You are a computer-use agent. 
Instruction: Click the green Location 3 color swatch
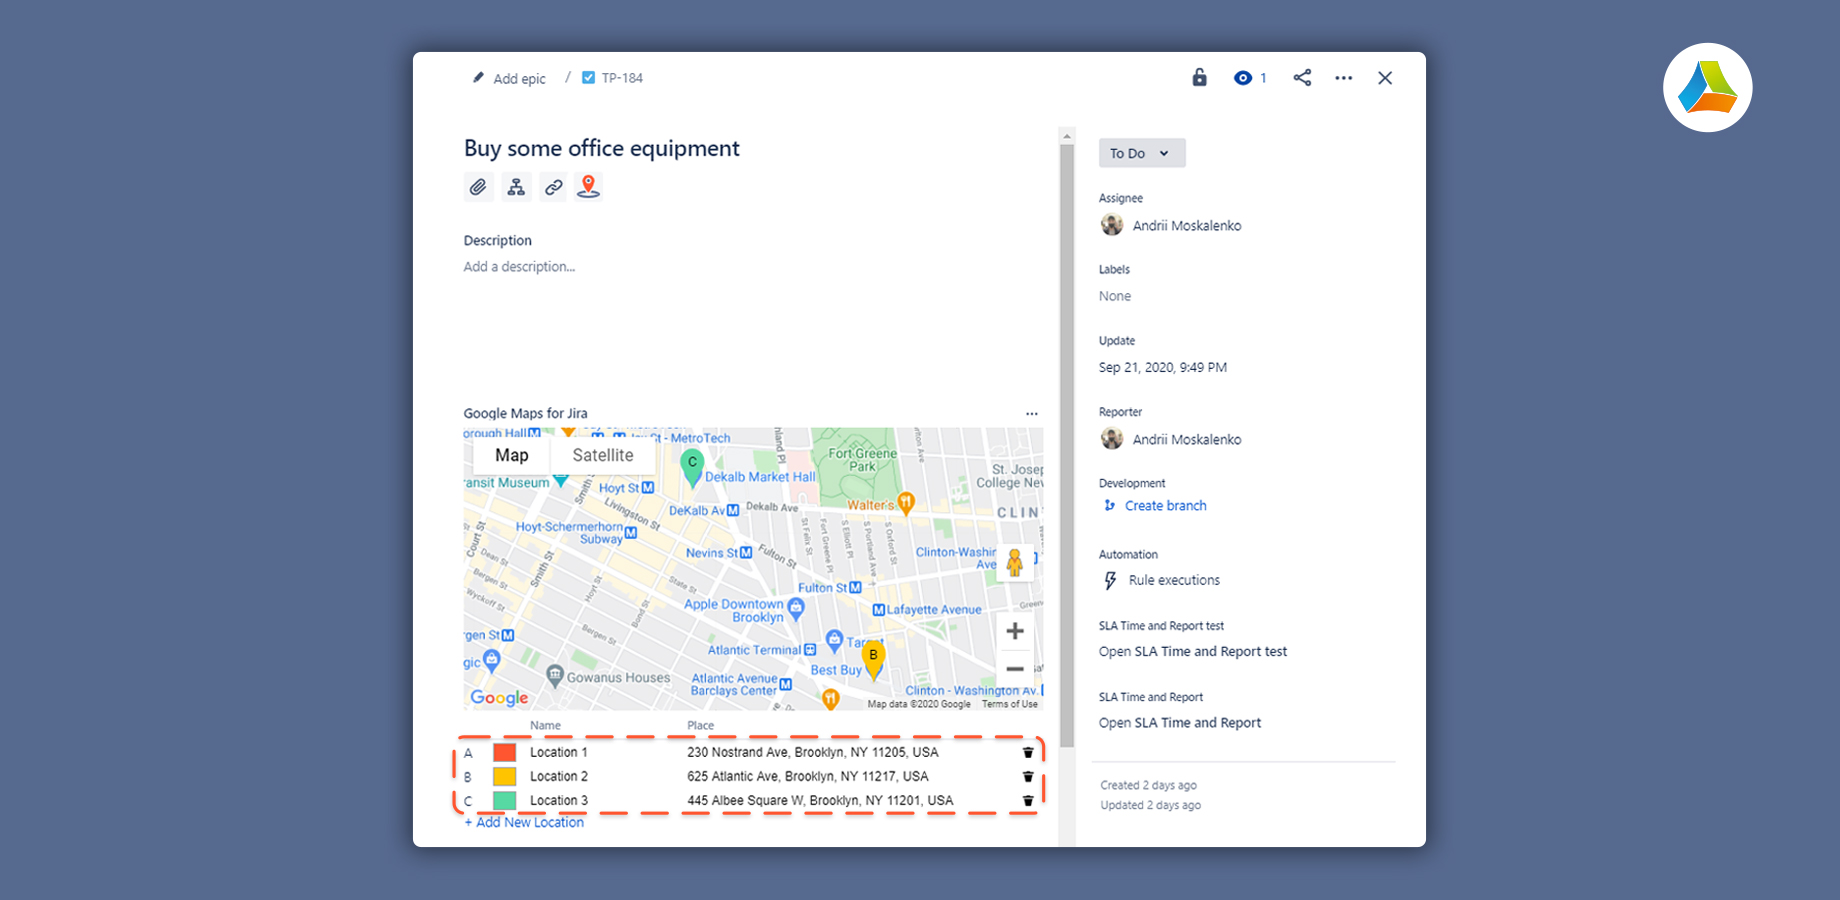coord(504,800)
